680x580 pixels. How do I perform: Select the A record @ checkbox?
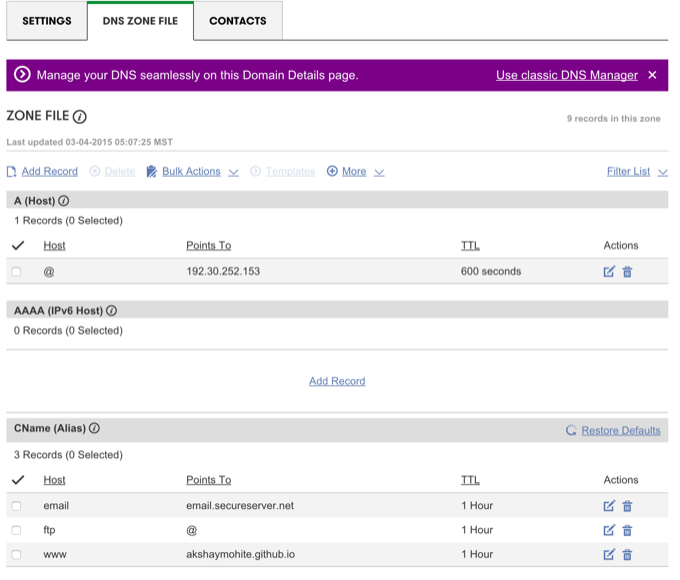coord(16,272)
